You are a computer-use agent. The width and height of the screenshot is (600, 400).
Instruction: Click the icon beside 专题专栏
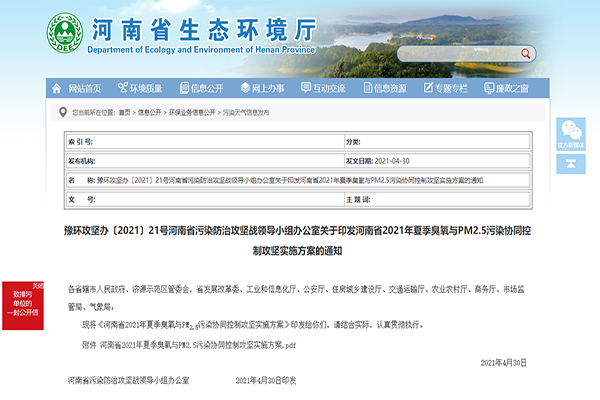click(x=428, y=88)
